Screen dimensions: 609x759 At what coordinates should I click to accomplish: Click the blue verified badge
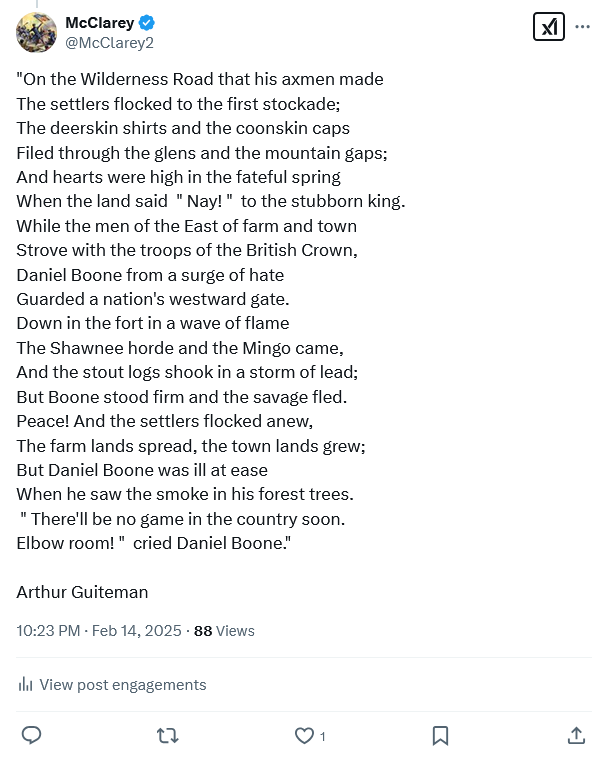[146, 23]
